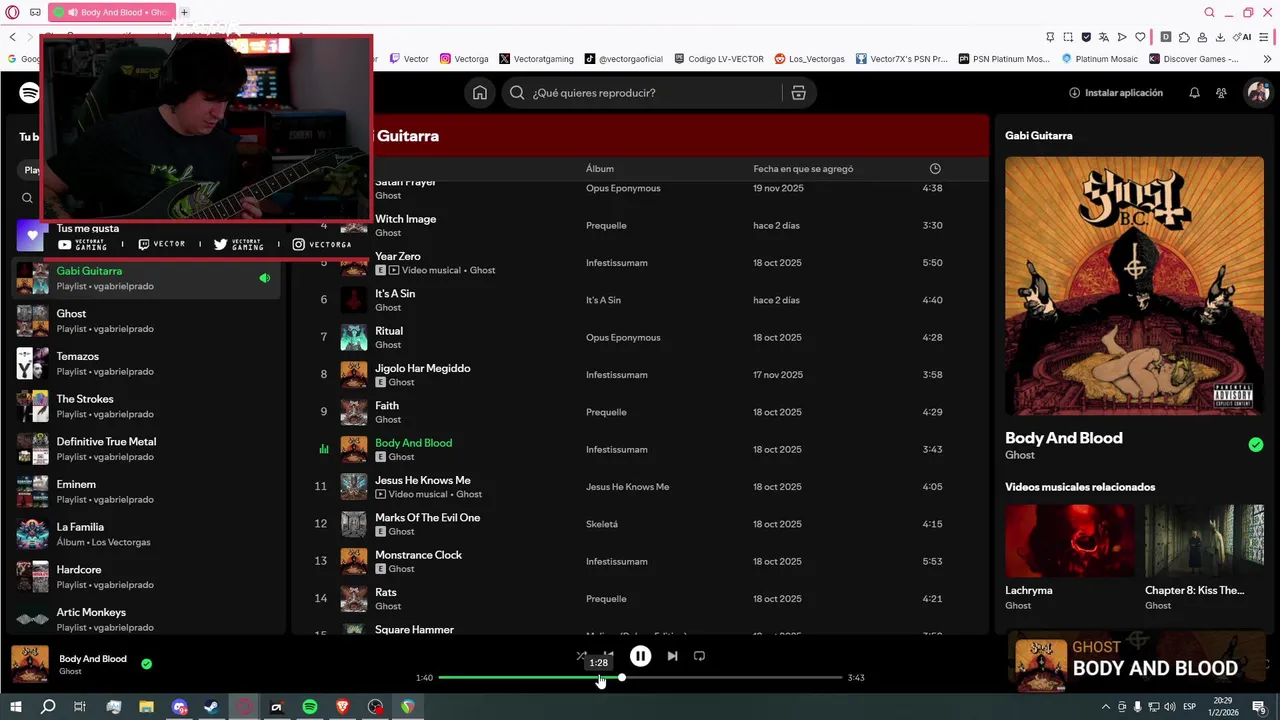Open Spotify from the Windows taskbar
Image resolution: width=1280 pixels, height=720 pixels.
(310, 707)
